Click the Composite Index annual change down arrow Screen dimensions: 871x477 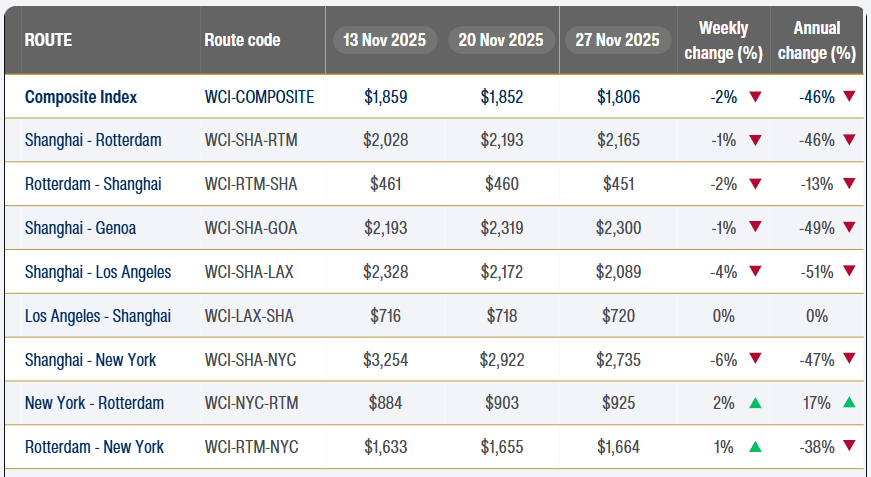click(x=849, y=97)
